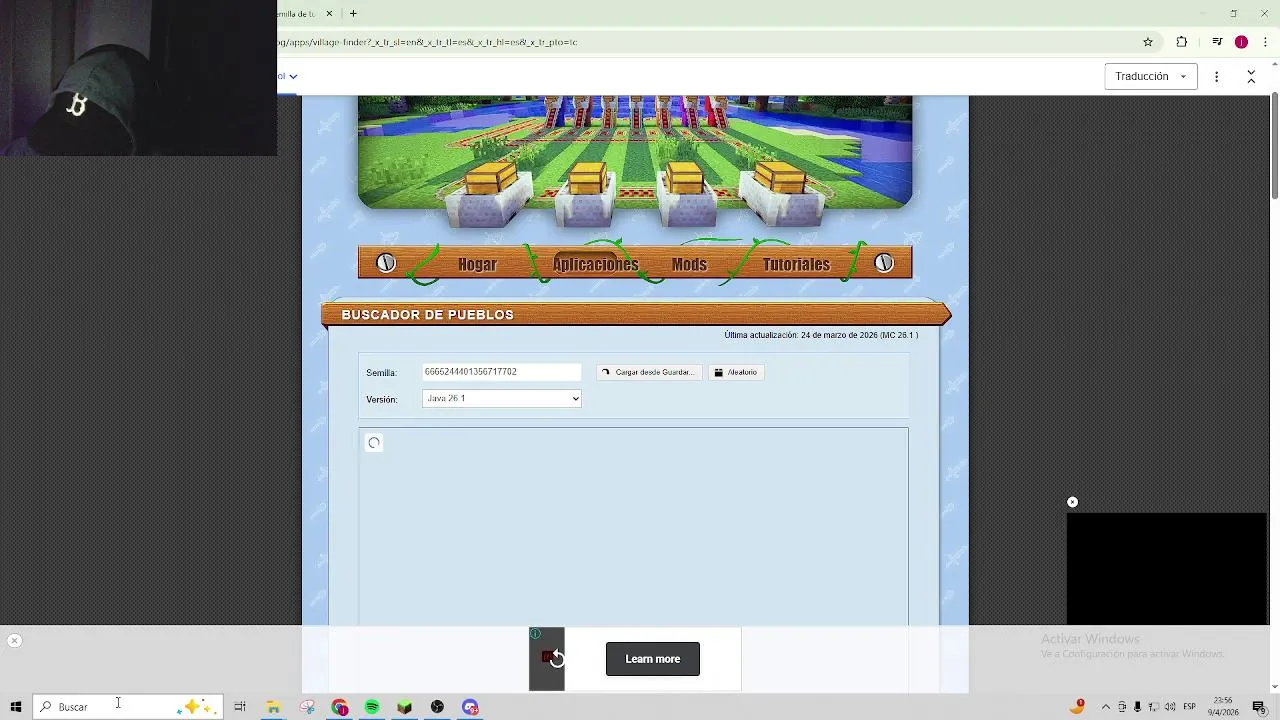This screenshot has width=1280, height=720.
Task: Open the Mods menu item
Action: (689, 264)
